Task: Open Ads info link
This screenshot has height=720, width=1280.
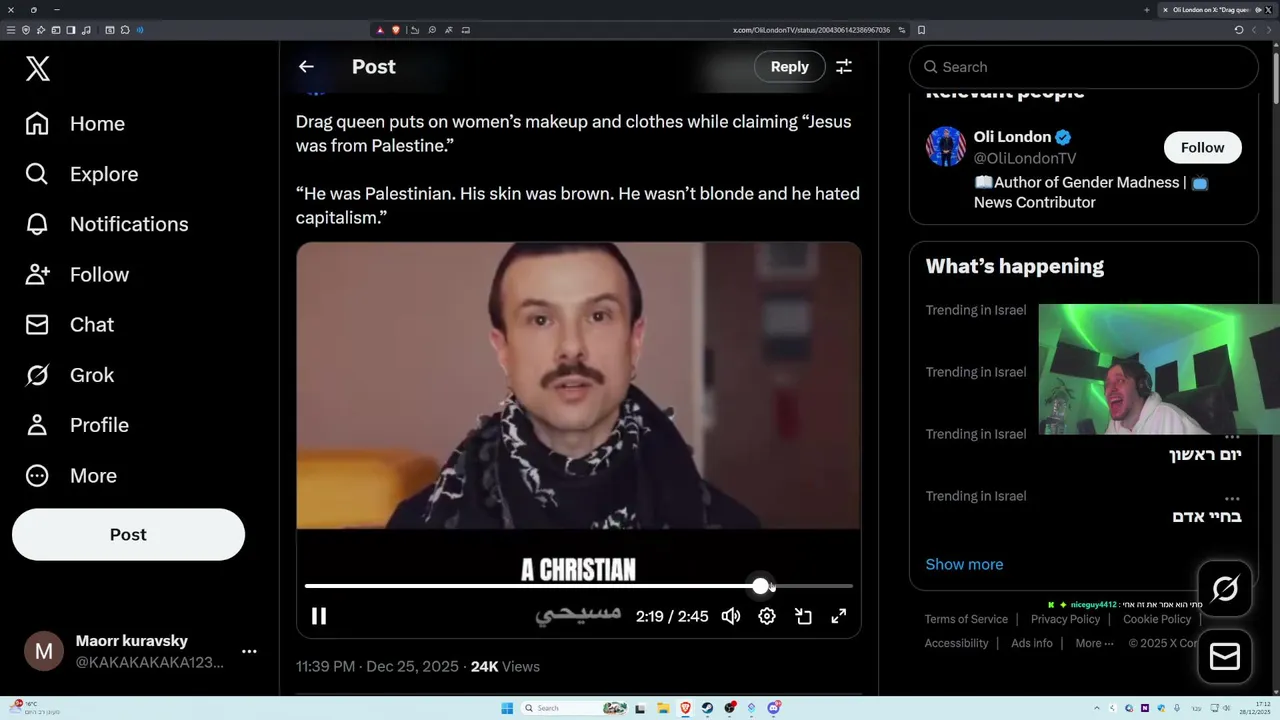Action: 1032,643
